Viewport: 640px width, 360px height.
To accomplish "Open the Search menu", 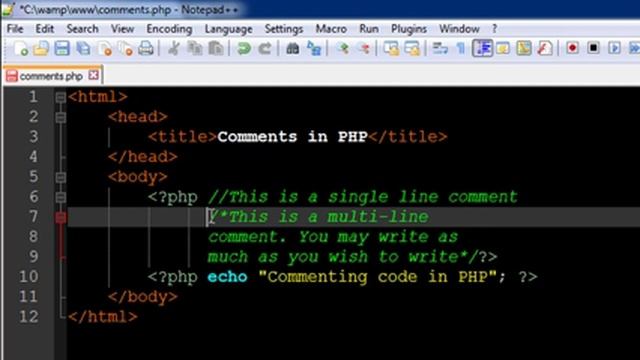I will tap(82, 29).
